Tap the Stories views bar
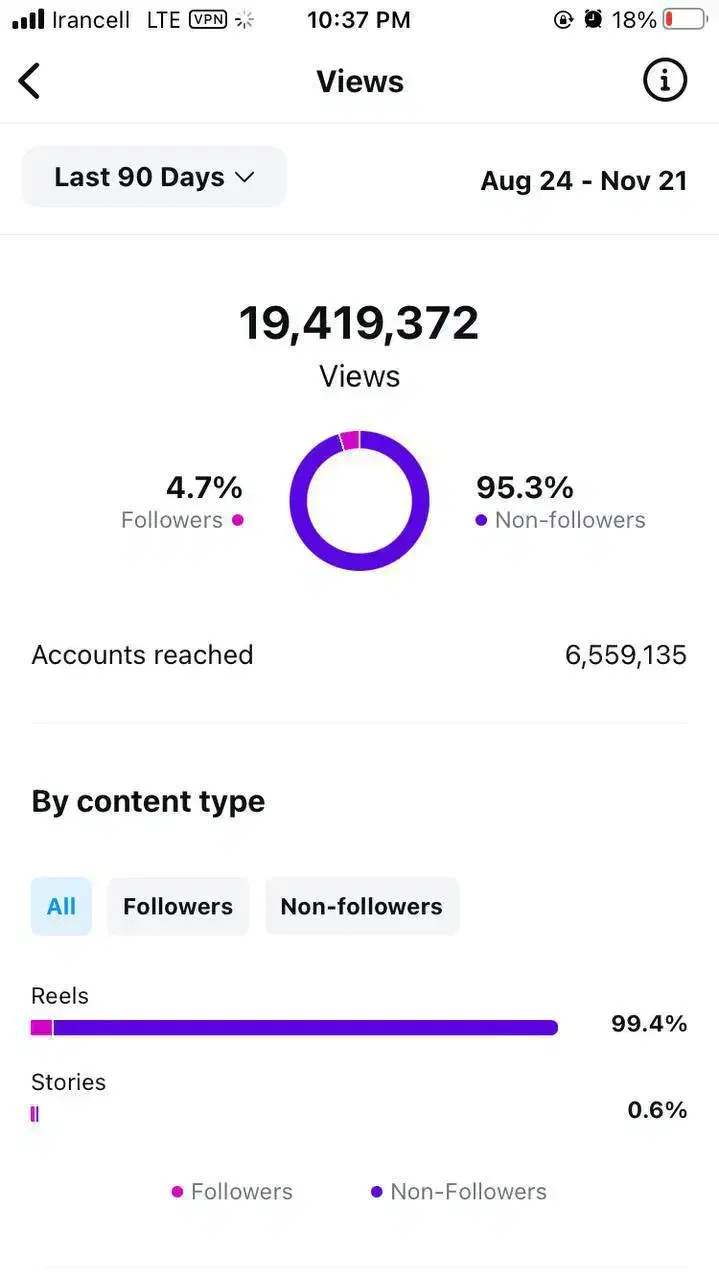The width and height of the screenshot is (719, 1280). 35,1114
